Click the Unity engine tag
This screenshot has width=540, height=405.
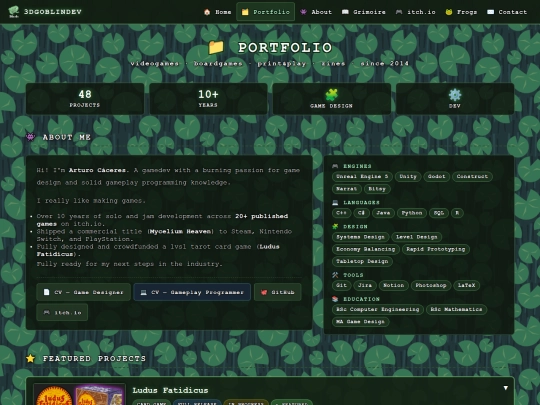[408, 176]
